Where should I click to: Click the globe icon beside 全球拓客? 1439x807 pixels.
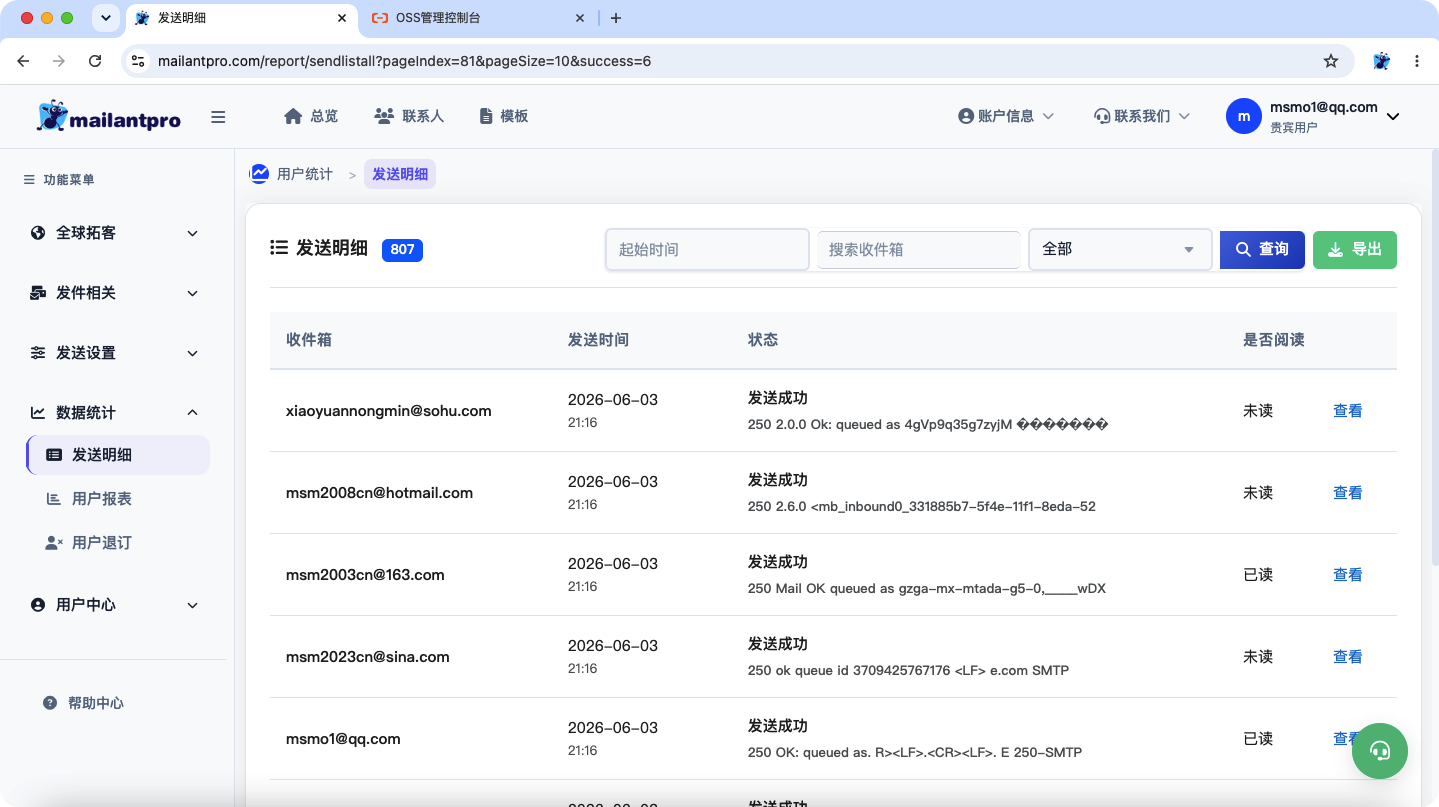[x=38, y=233]
